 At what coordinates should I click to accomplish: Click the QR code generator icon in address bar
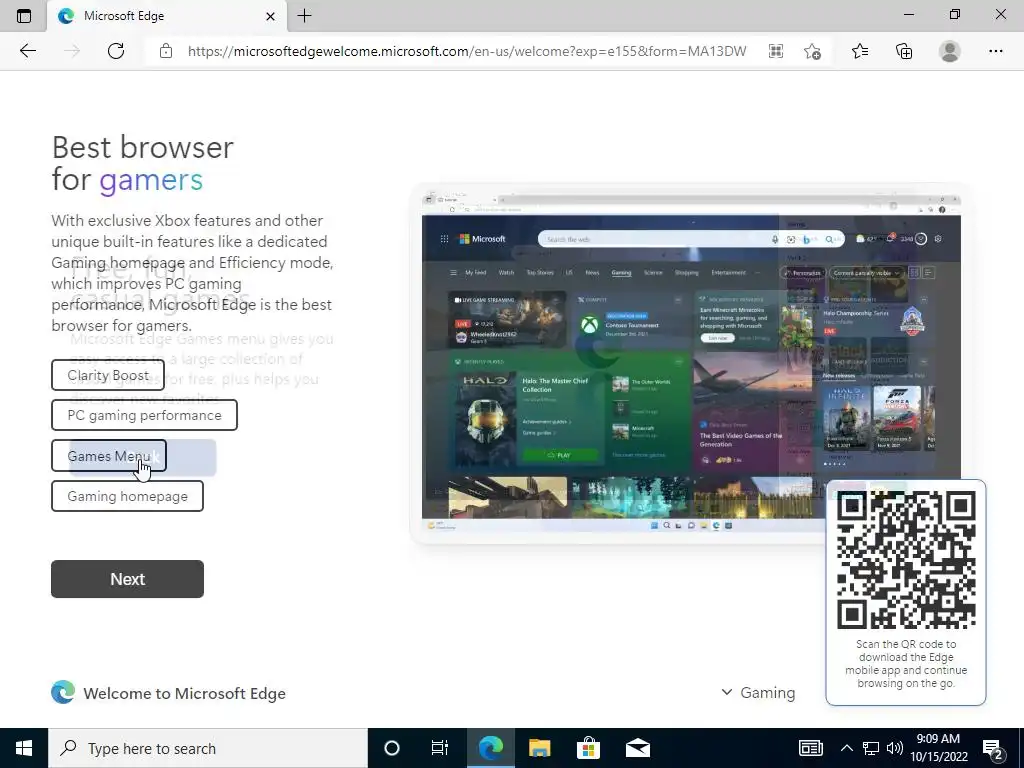776,51
